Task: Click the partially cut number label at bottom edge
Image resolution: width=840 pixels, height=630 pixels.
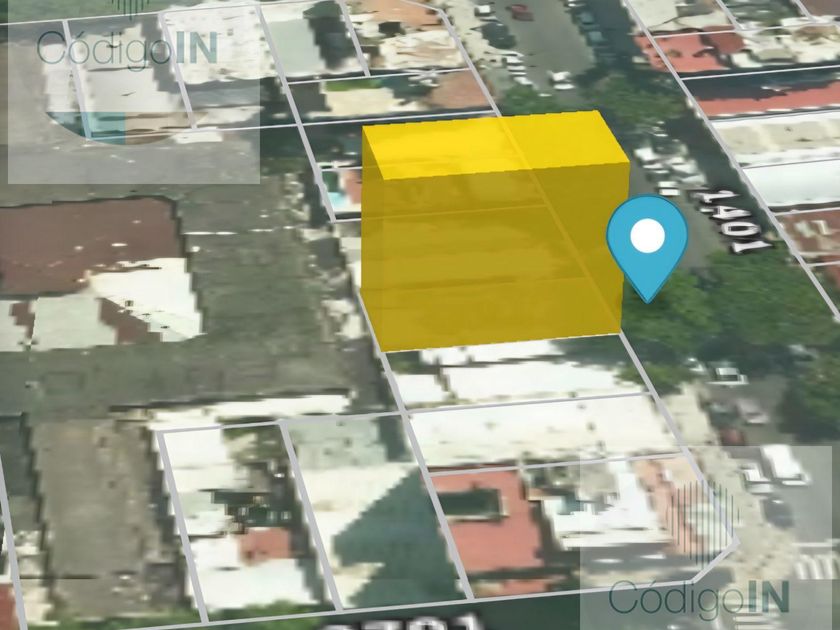Action: tap(407, 622)
